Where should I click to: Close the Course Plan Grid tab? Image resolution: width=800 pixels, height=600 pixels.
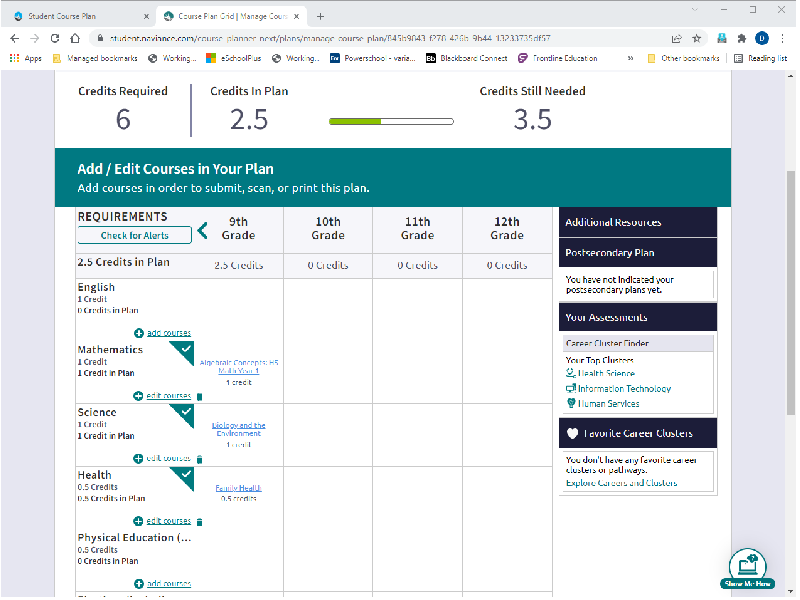click(x=296, y=16)
